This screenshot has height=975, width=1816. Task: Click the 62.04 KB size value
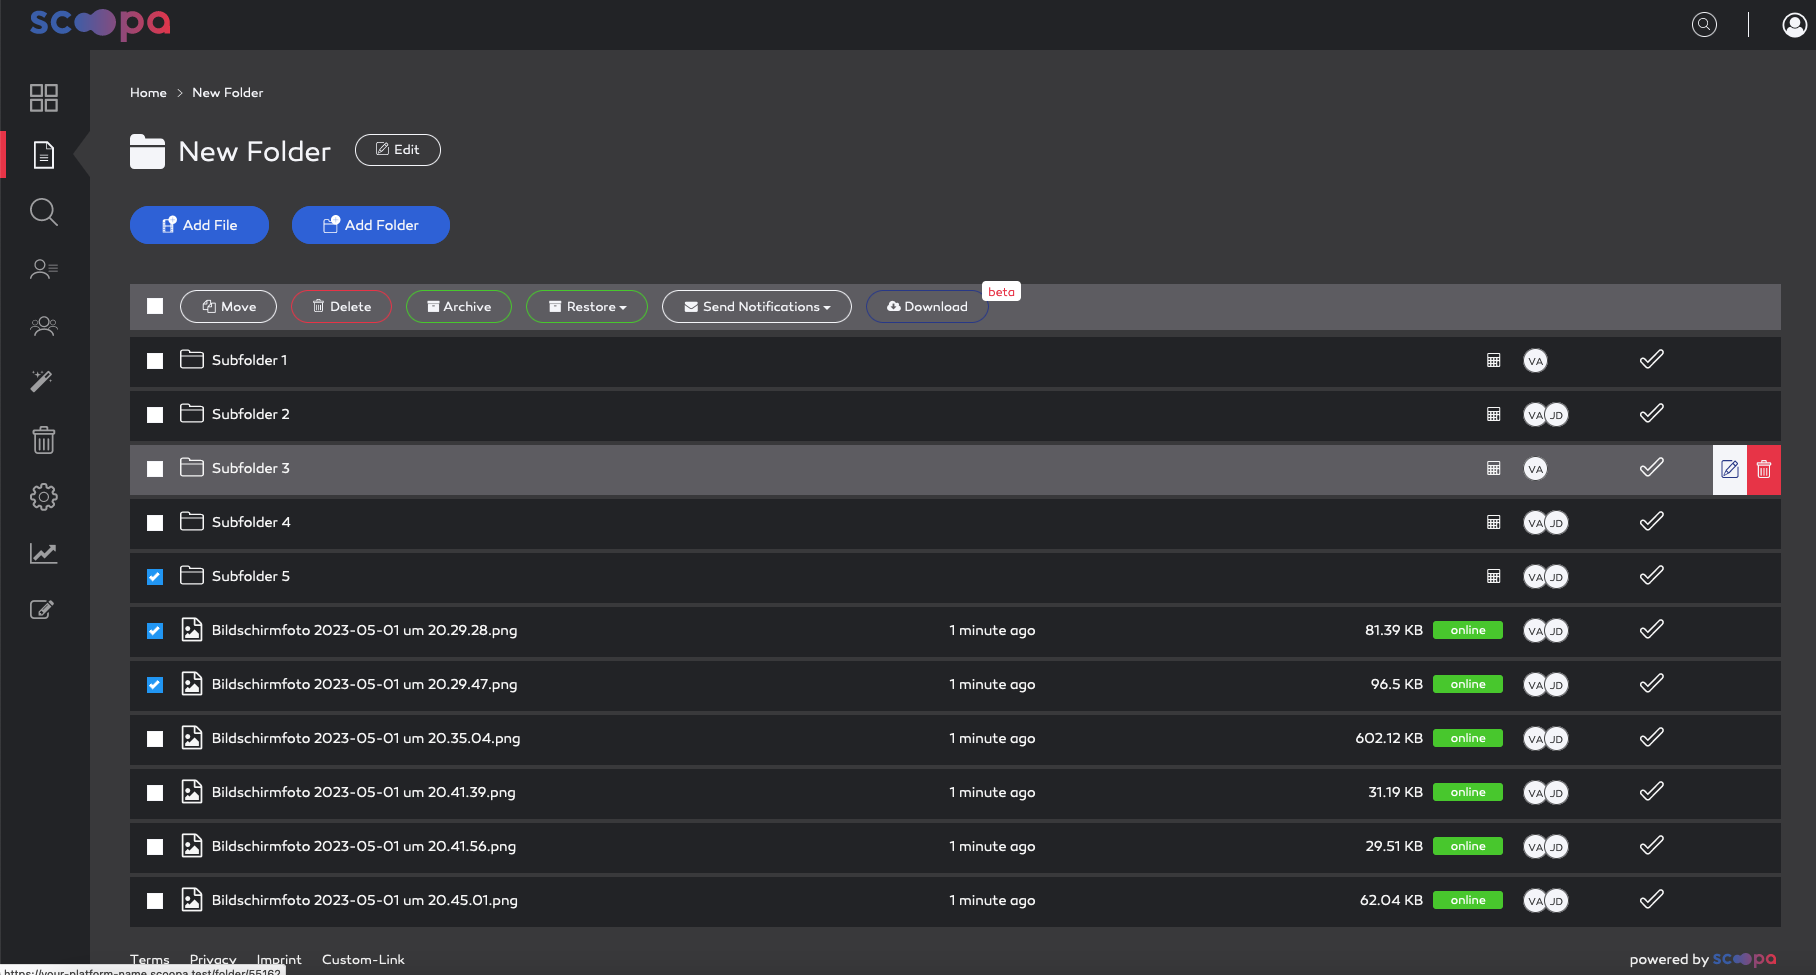coord(1391,900)
